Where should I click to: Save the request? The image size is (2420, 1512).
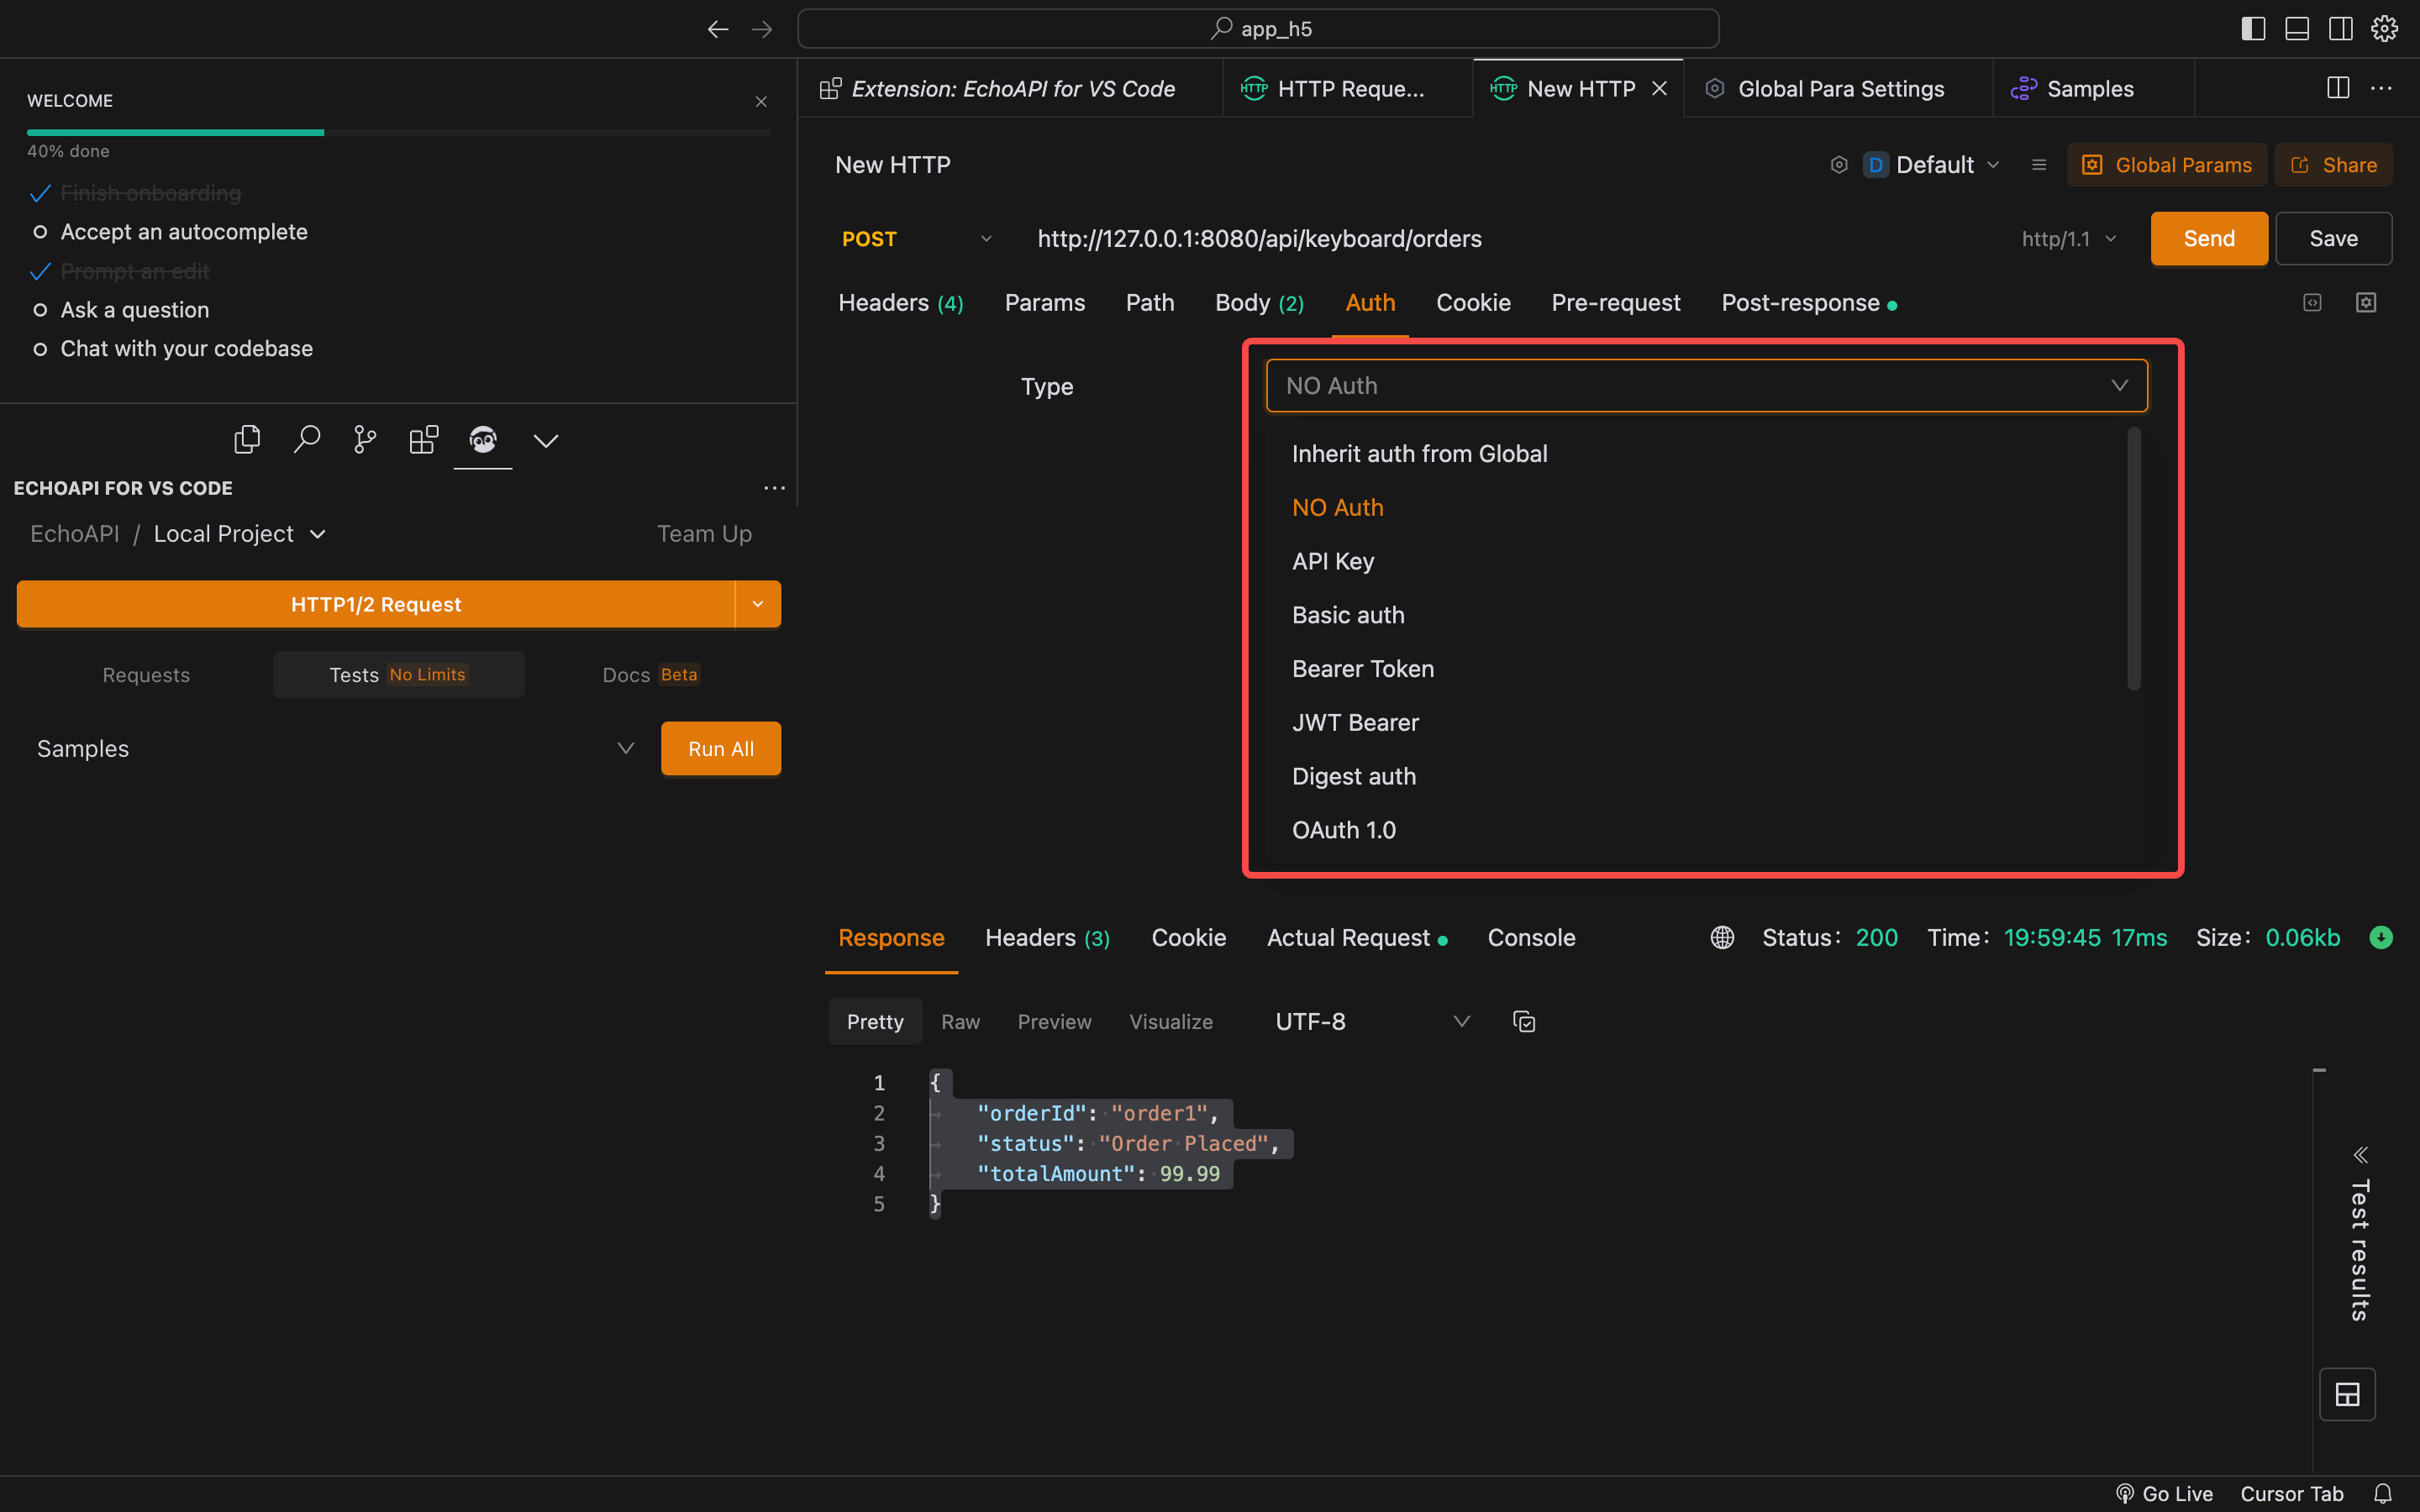(2333, 239)
